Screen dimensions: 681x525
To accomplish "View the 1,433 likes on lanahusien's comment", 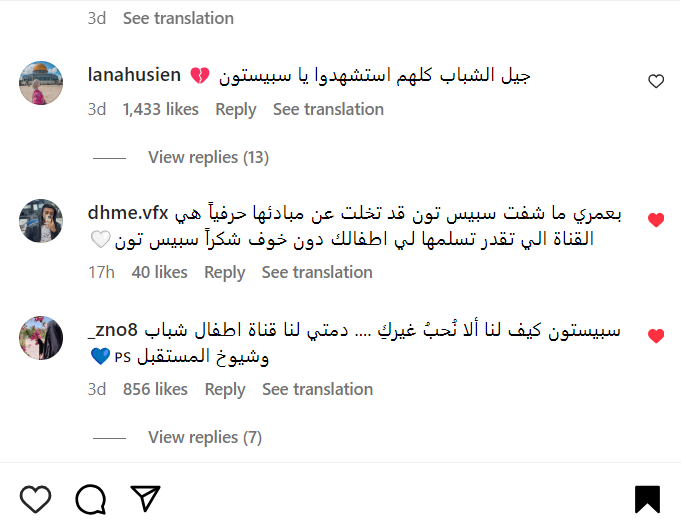I will click(160, 109).
